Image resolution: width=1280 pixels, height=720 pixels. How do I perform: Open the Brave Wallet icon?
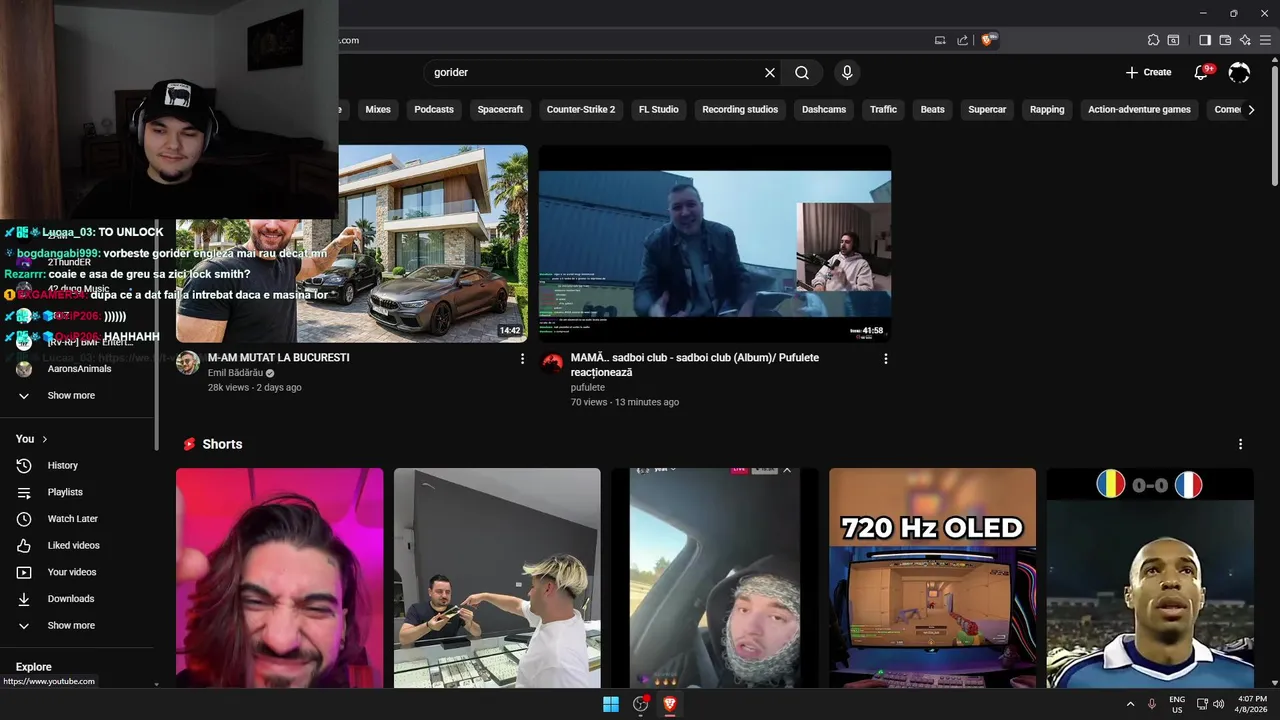[1225, 40]
